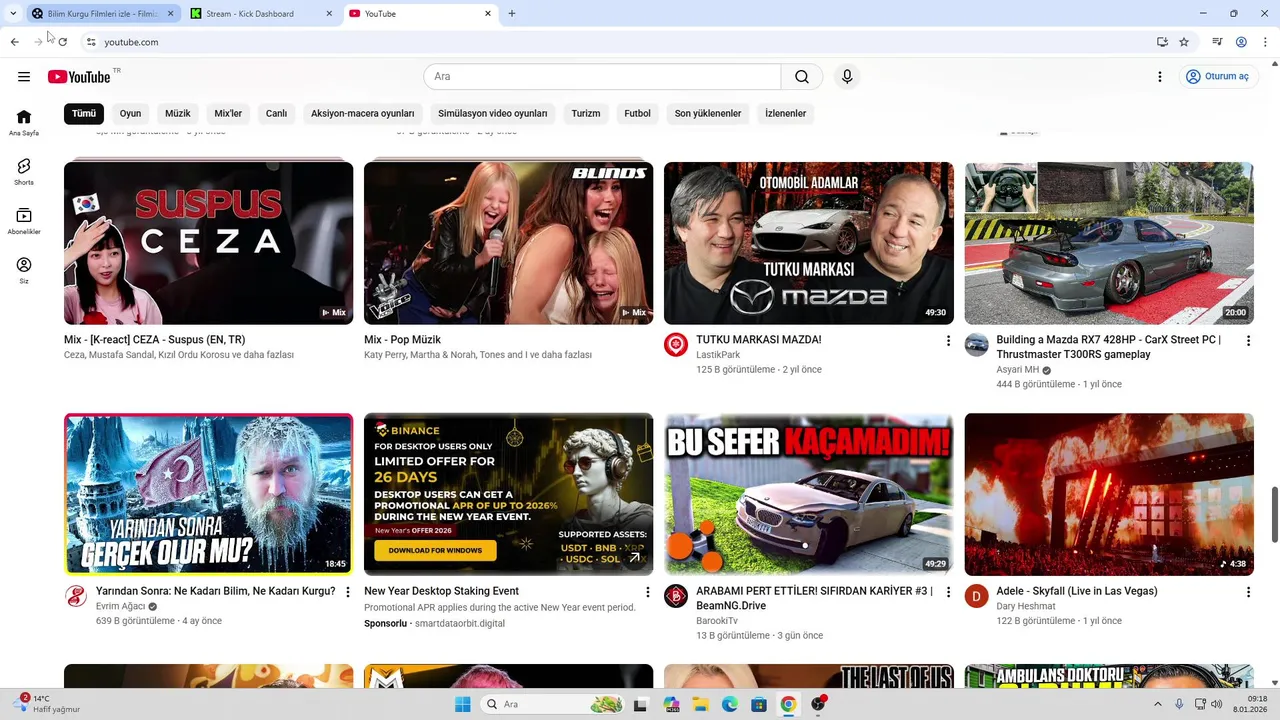
Task: Click the page vertical scrollbar thumb
Action: pos(1274,515)
